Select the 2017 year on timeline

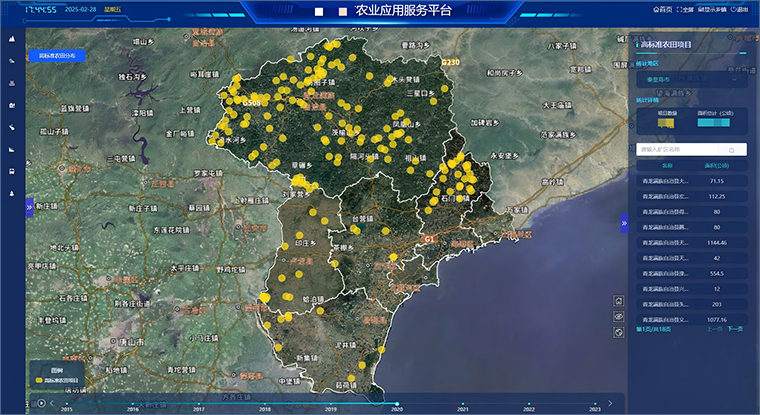[x=199, y=407]
